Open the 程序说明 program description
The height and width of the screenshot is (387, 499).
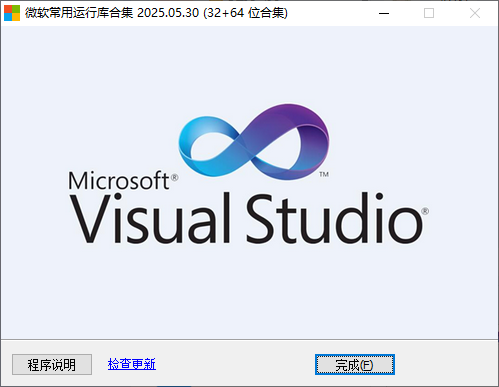pos(52,365)
